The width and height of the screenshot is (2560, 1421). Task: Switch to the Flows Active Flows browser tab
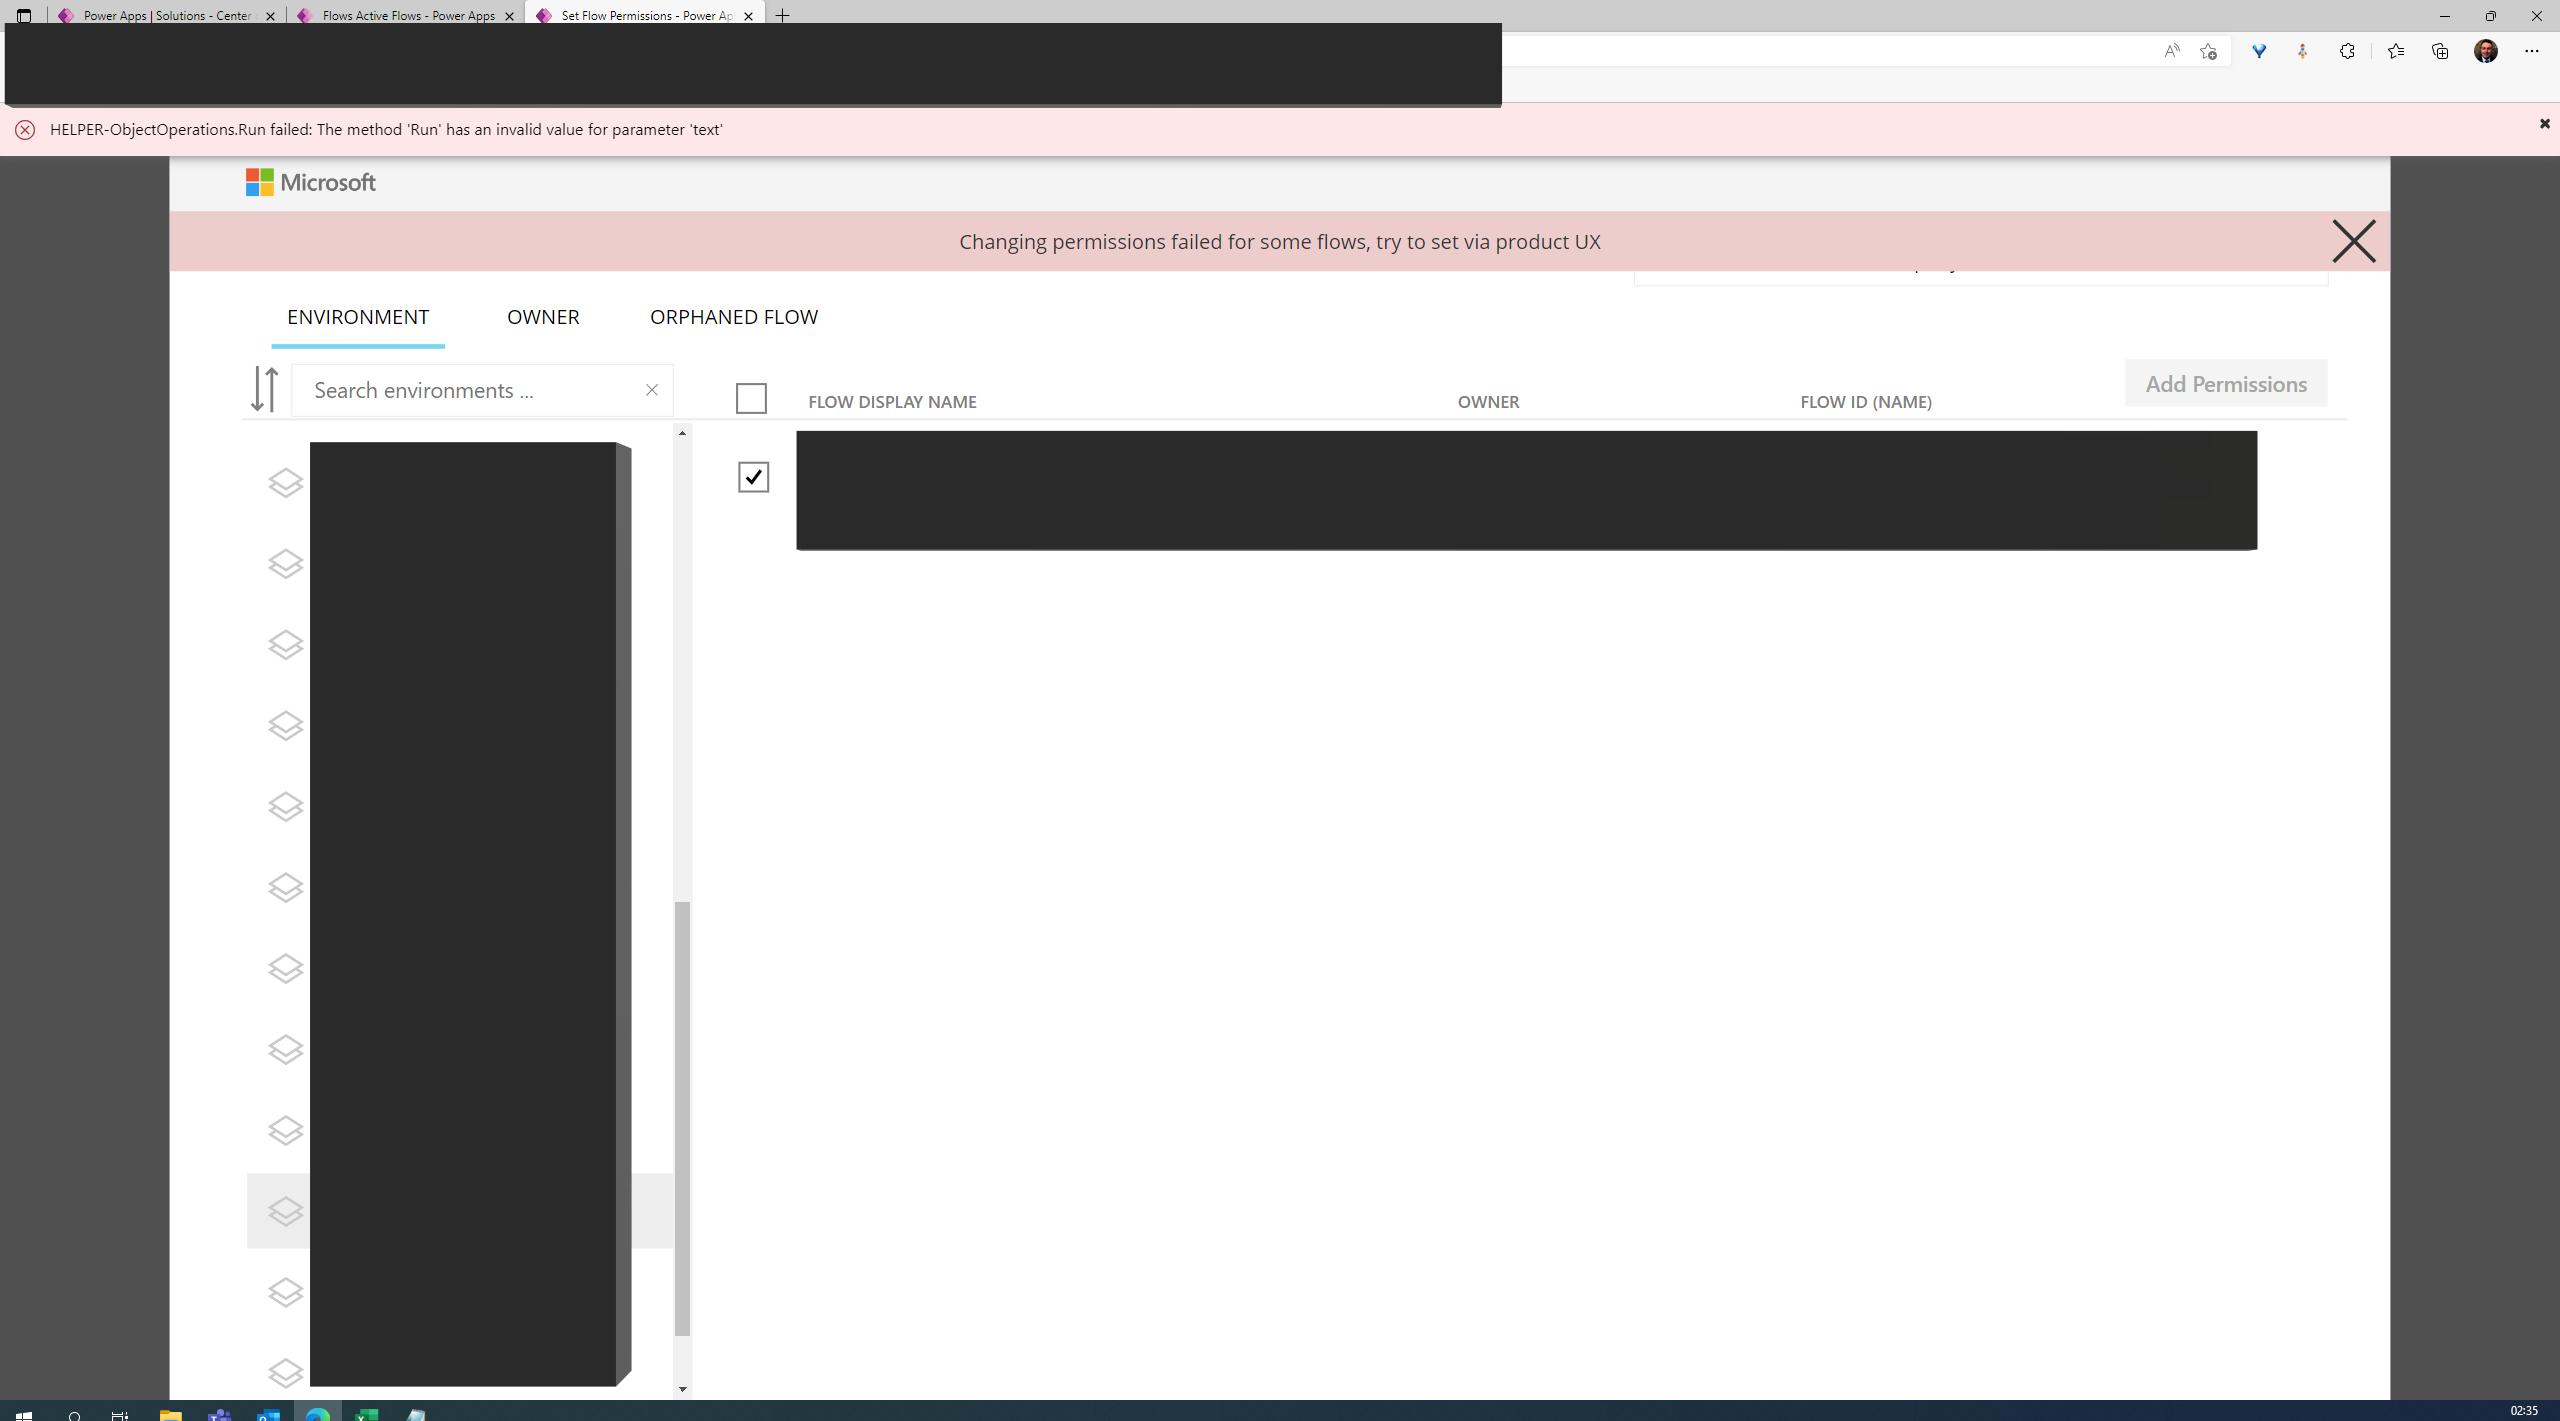pyautogui.click(x=404, y=15)
